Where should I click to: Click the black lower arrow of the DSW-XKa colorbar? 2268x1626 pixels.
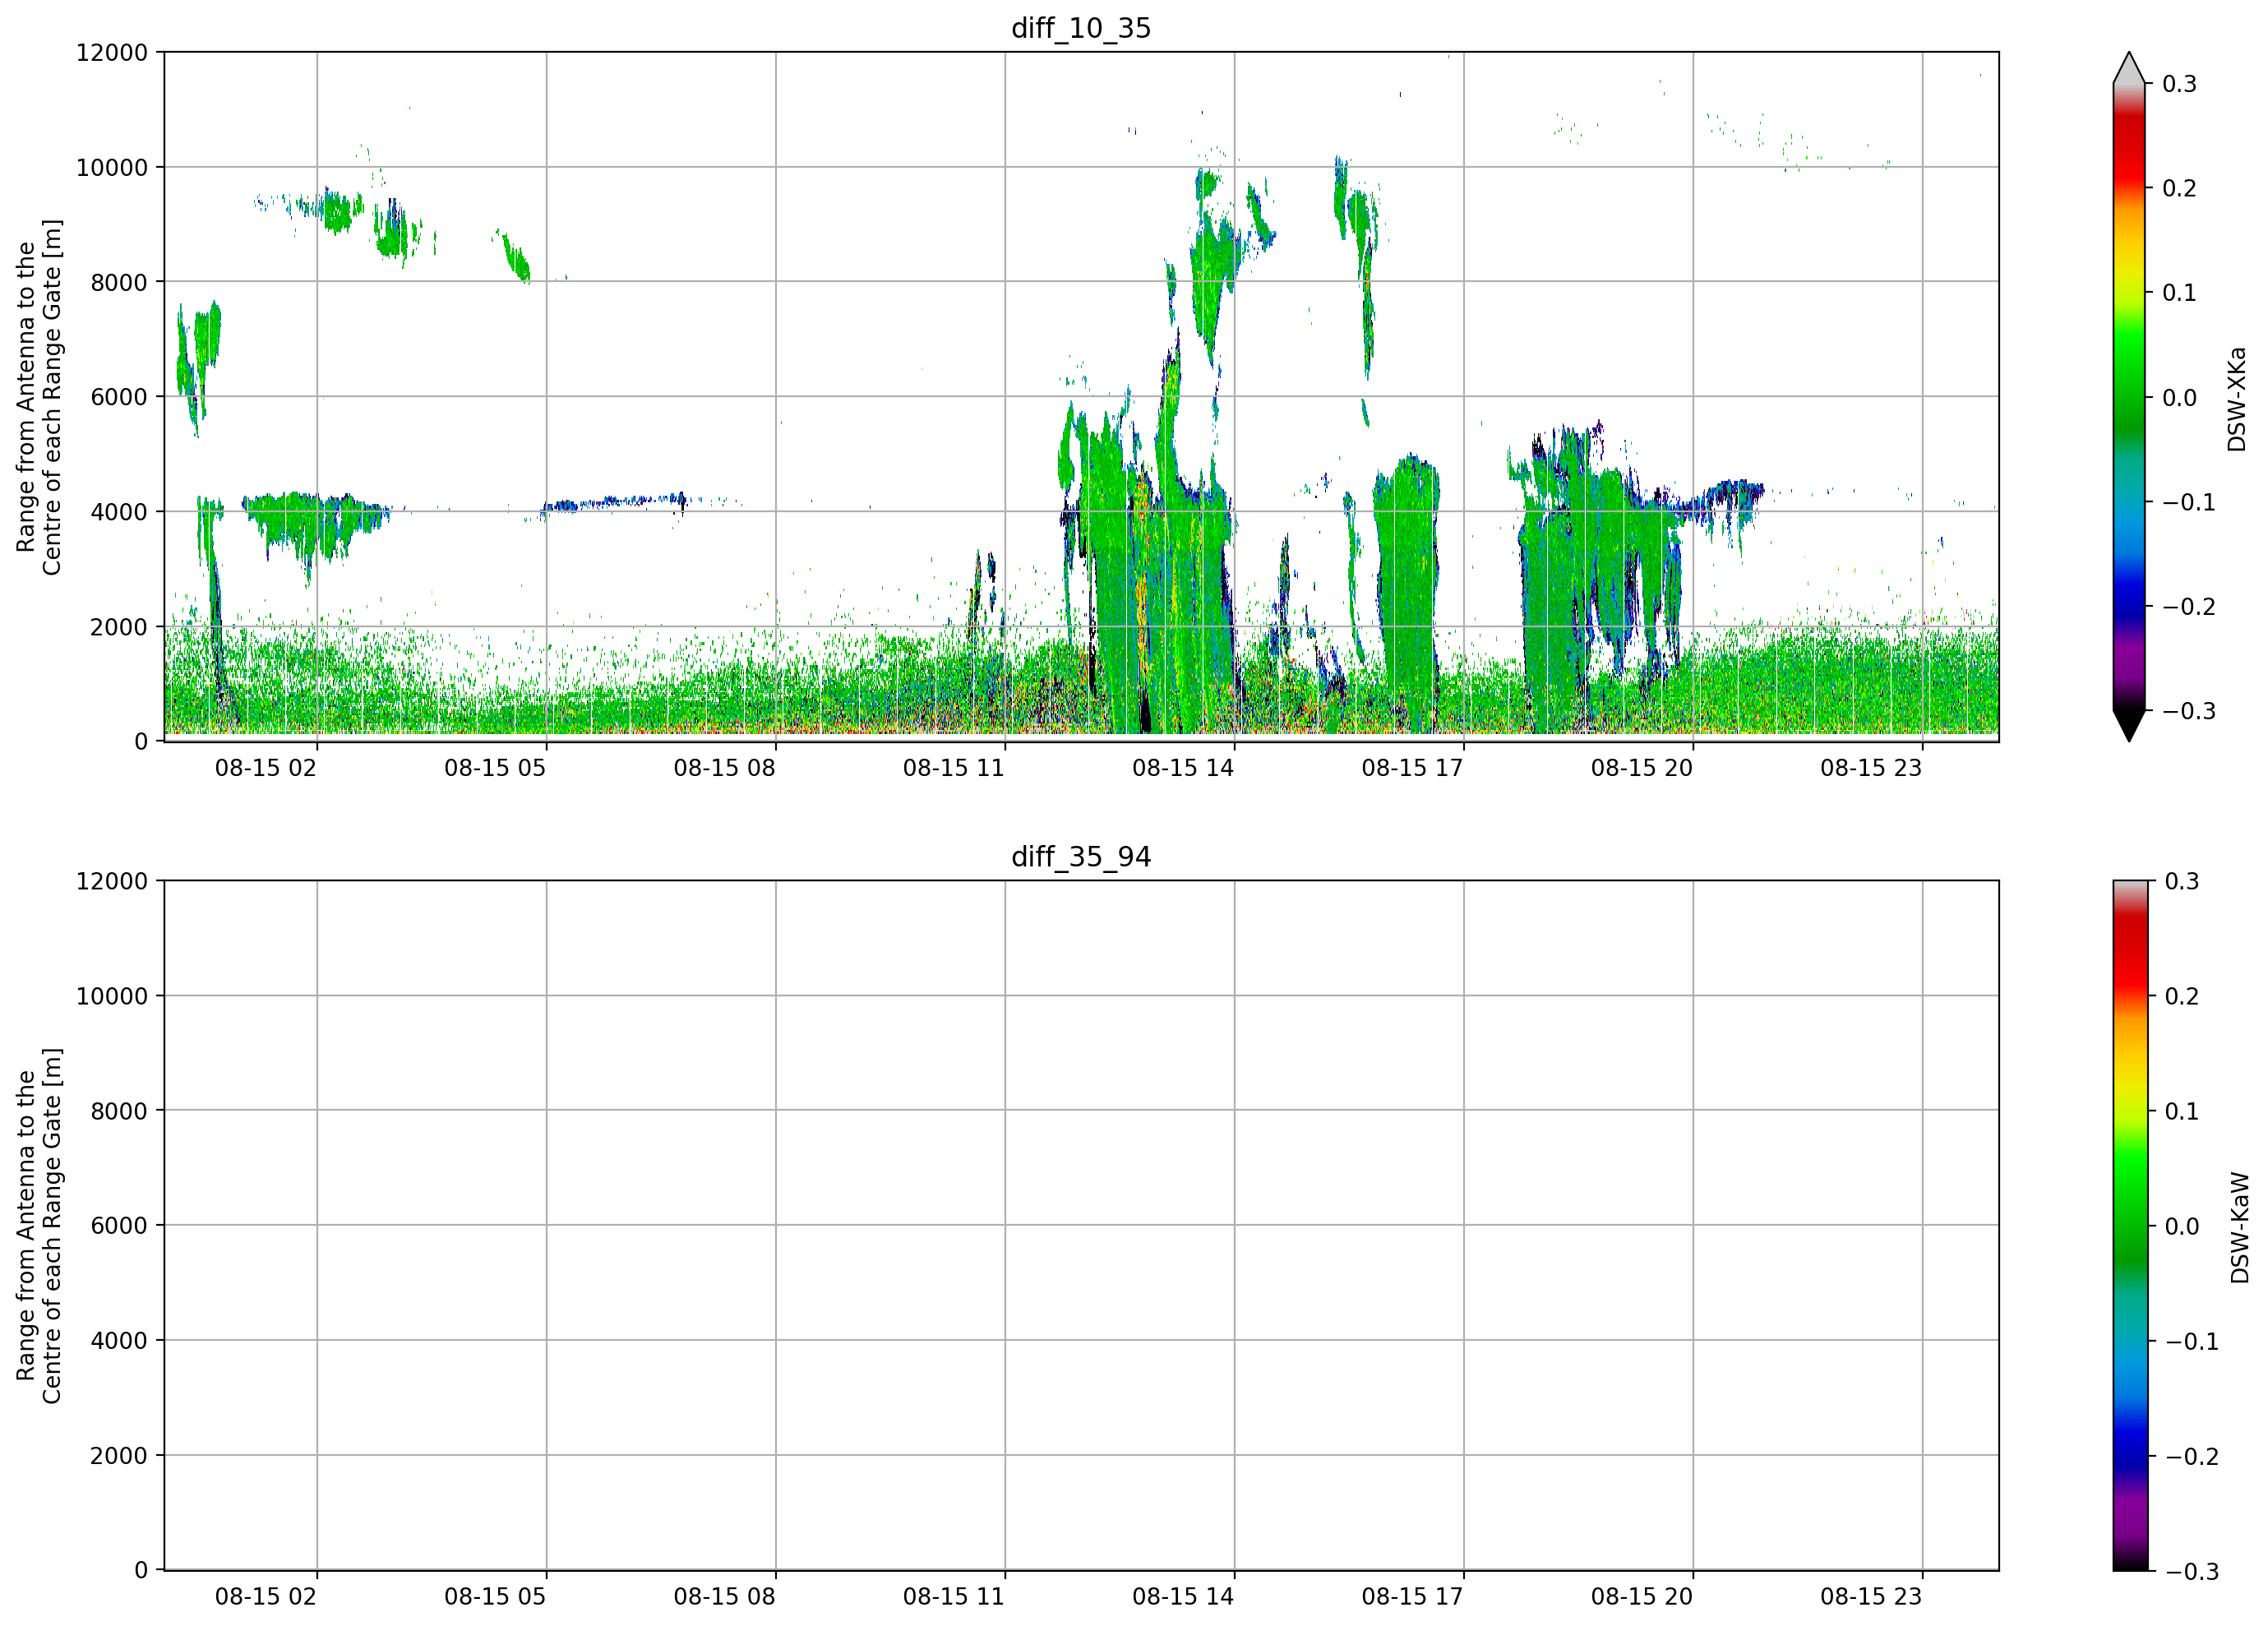[2129, 726]
